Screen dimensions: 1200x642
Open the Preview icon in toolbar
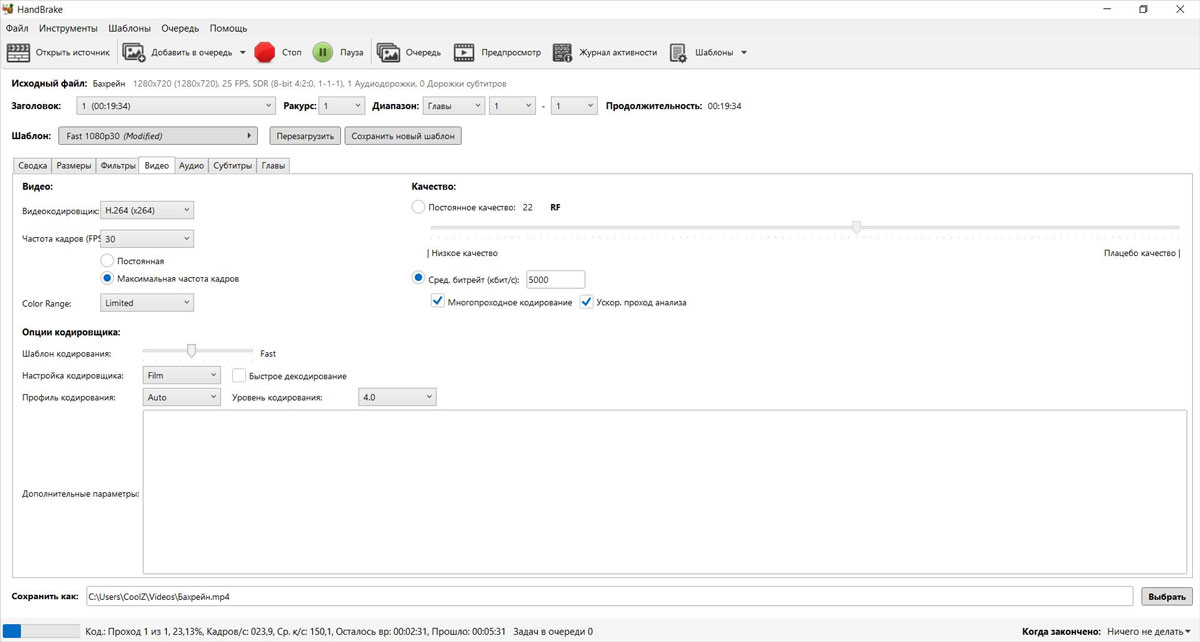point(464,52)
